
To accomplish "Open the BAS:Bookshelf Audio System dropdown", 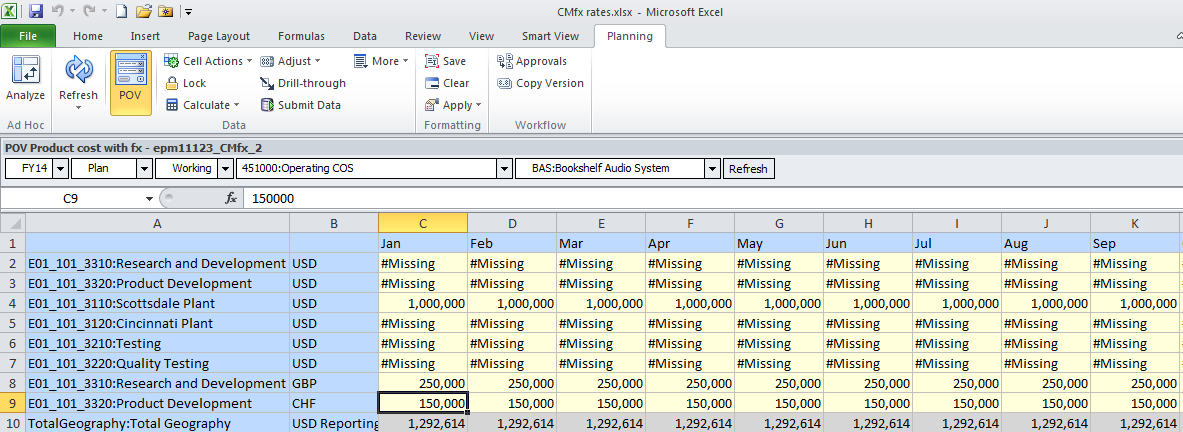I will click(712, 169).
